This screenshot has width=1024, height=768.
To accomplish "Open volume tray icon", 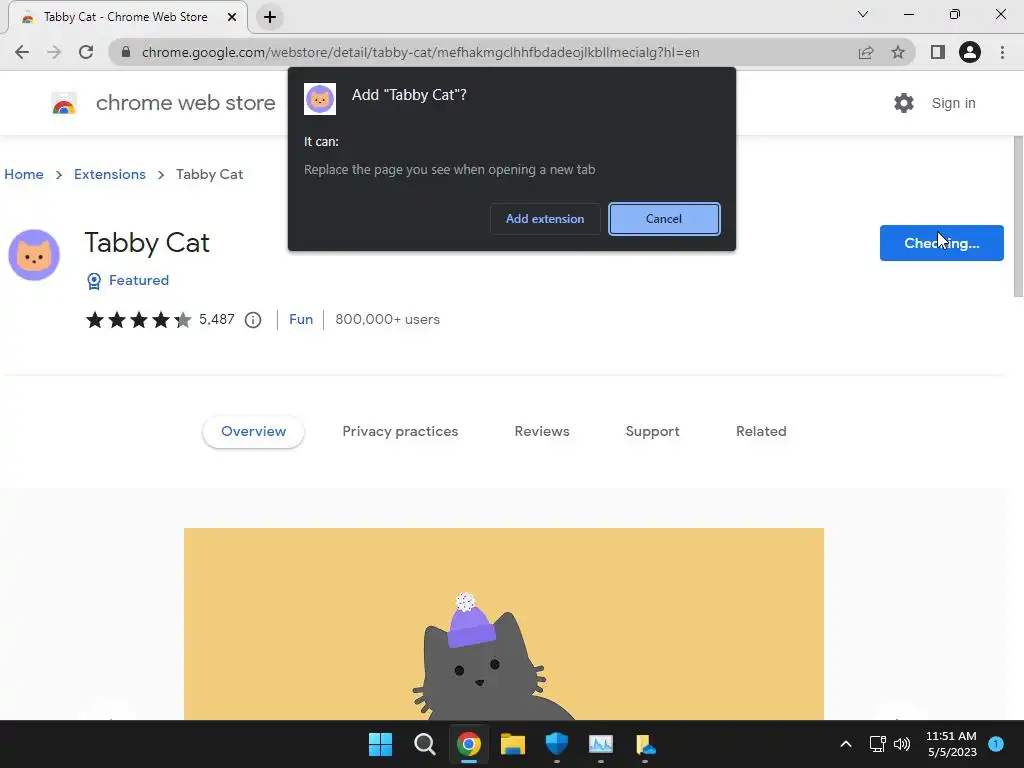I will tap(902, 744).
